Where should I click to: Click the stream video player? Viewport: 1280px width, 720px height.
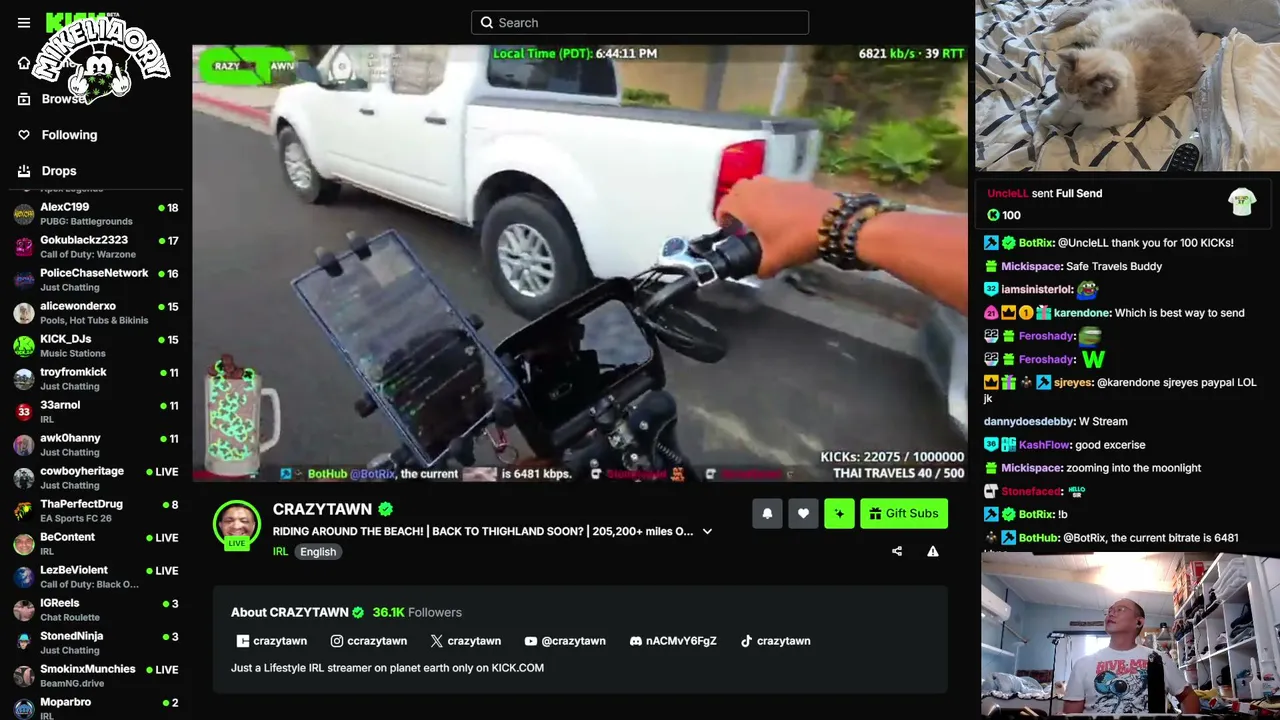pos(580,263)
